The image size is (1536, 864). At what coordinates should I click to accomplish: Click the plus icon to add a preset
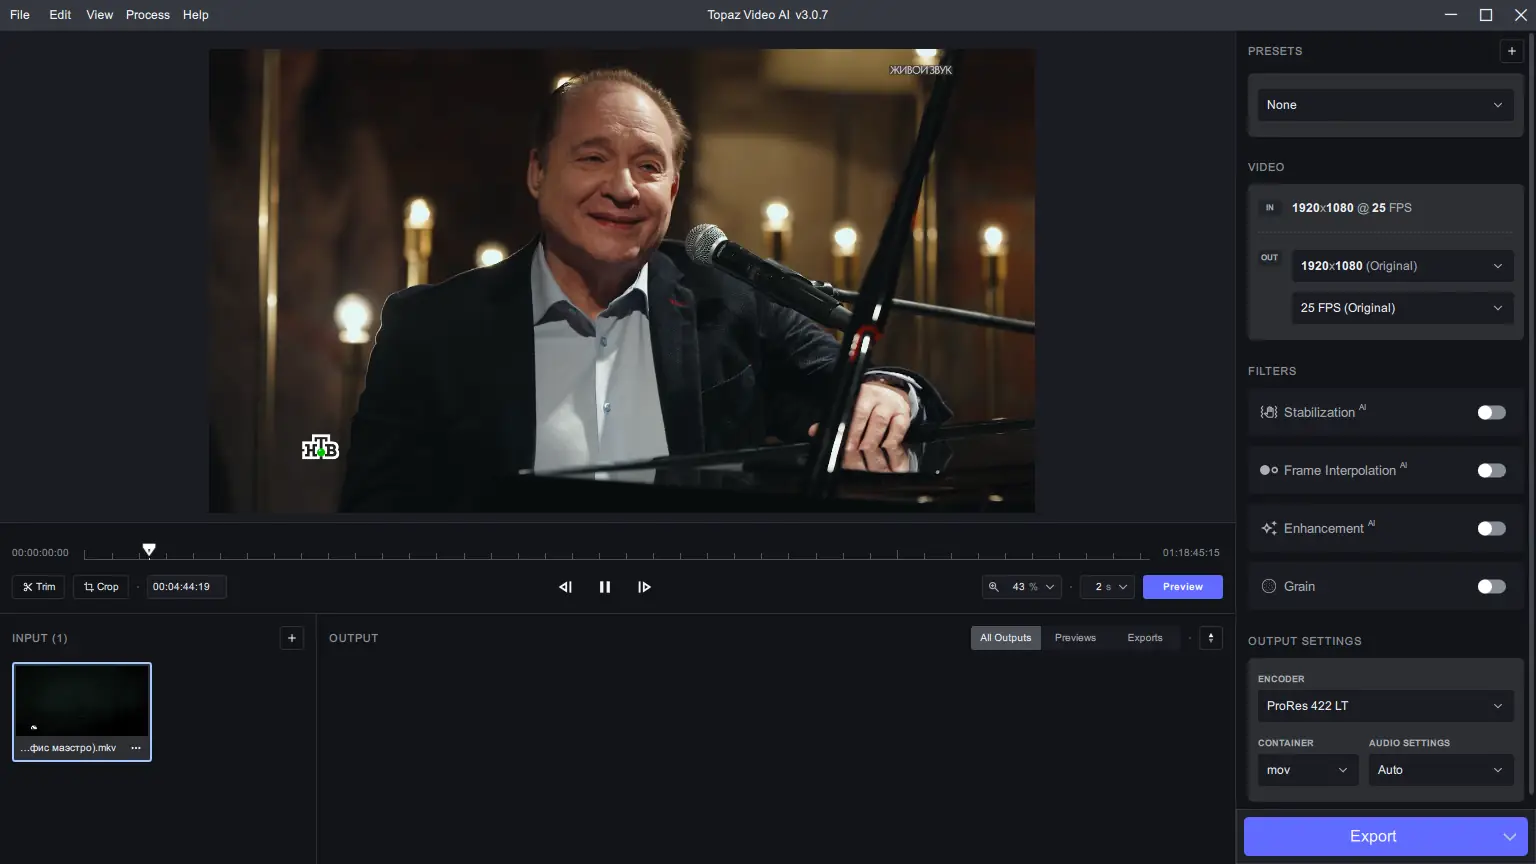[1511, 50]
